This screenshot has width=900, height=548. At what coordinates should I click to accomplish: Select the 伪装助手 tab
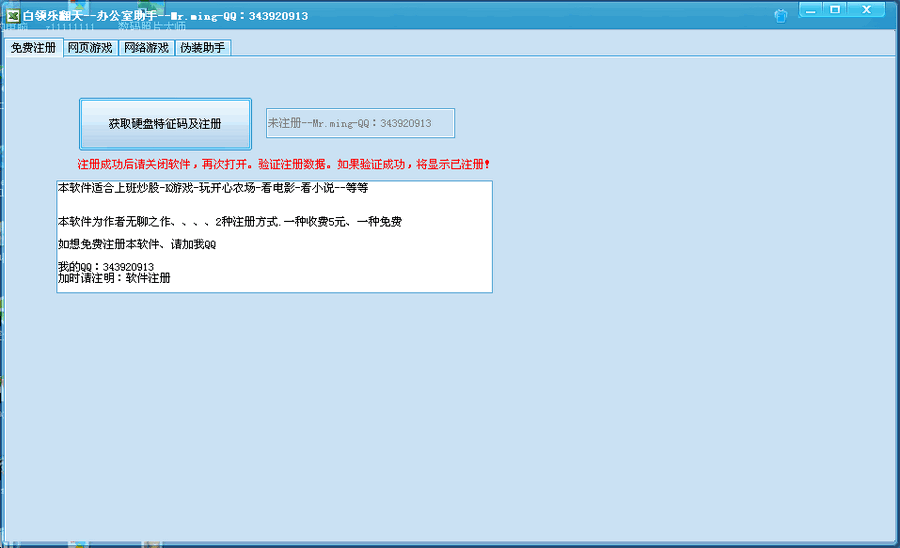203,48
